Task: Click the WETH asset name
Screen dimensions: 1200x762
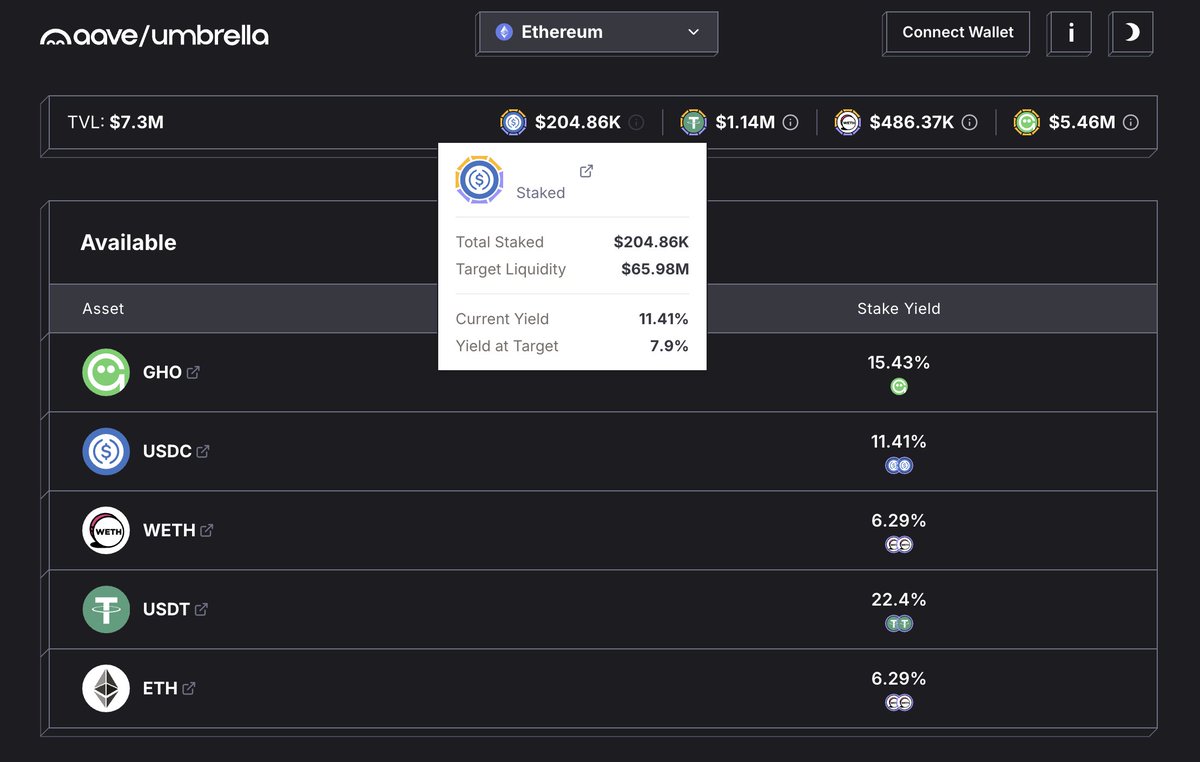Action: point(169,530)
